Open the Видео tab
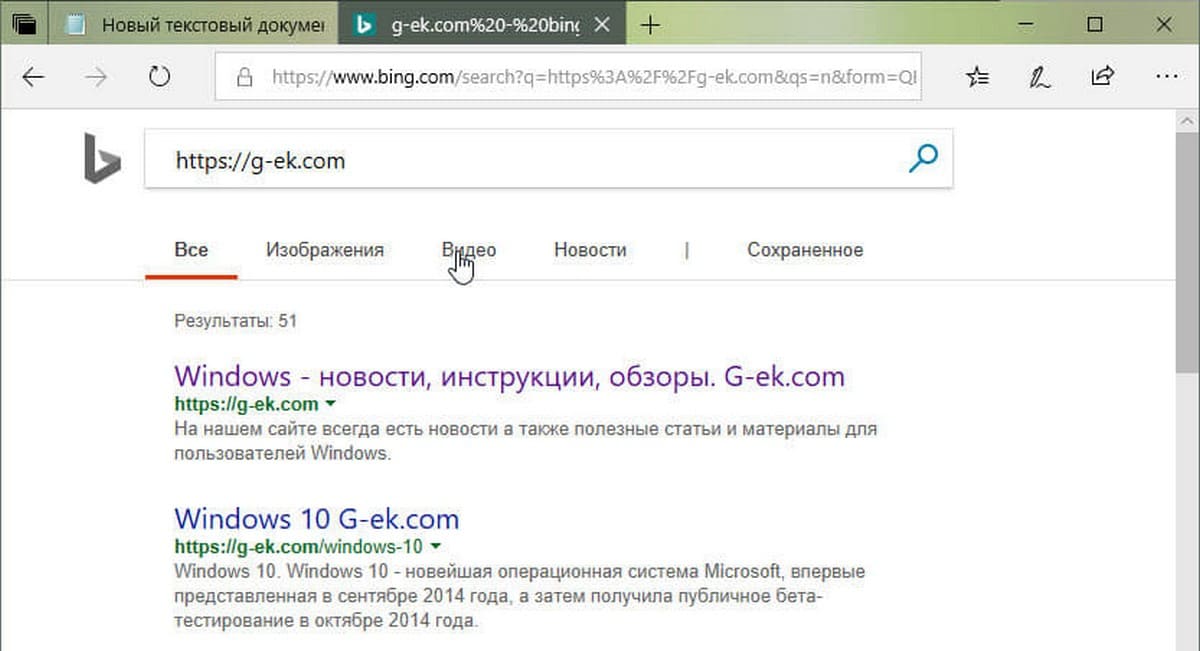 click(x=469, y=250)
